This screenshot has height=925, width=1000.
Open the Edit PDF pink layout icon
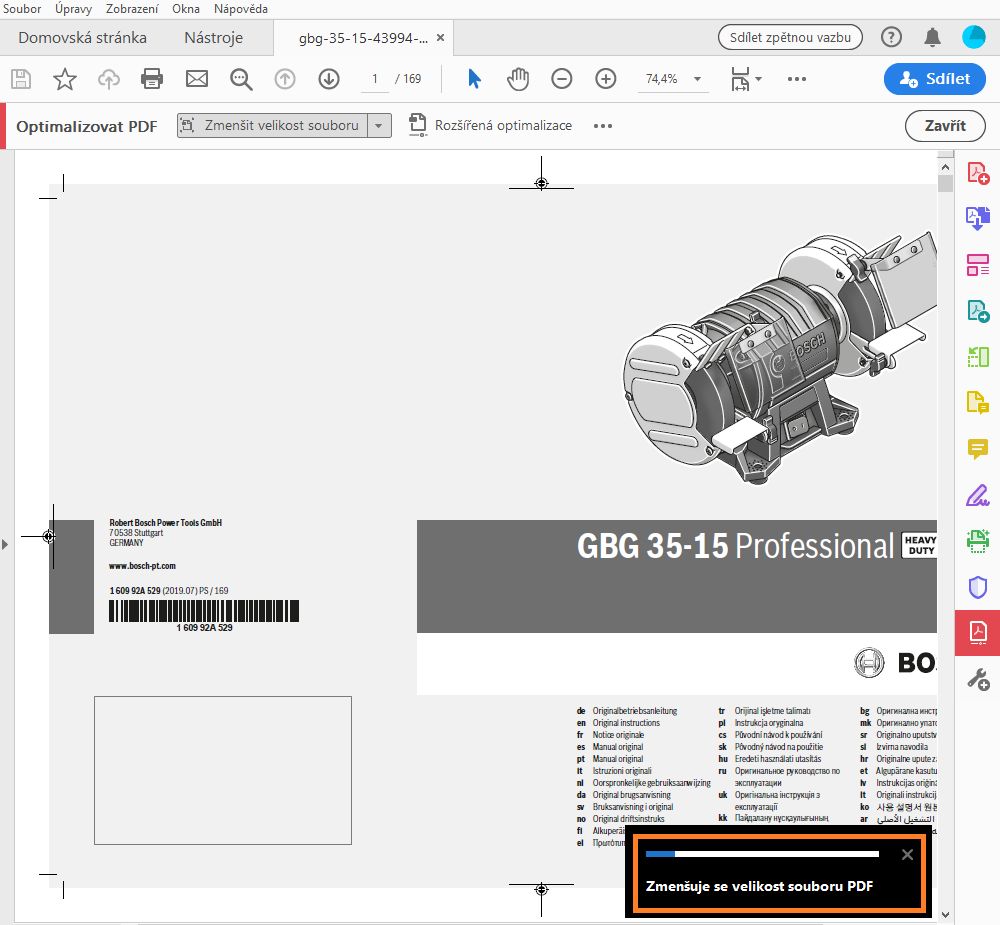pyautogui.click(x=978, y=265)
